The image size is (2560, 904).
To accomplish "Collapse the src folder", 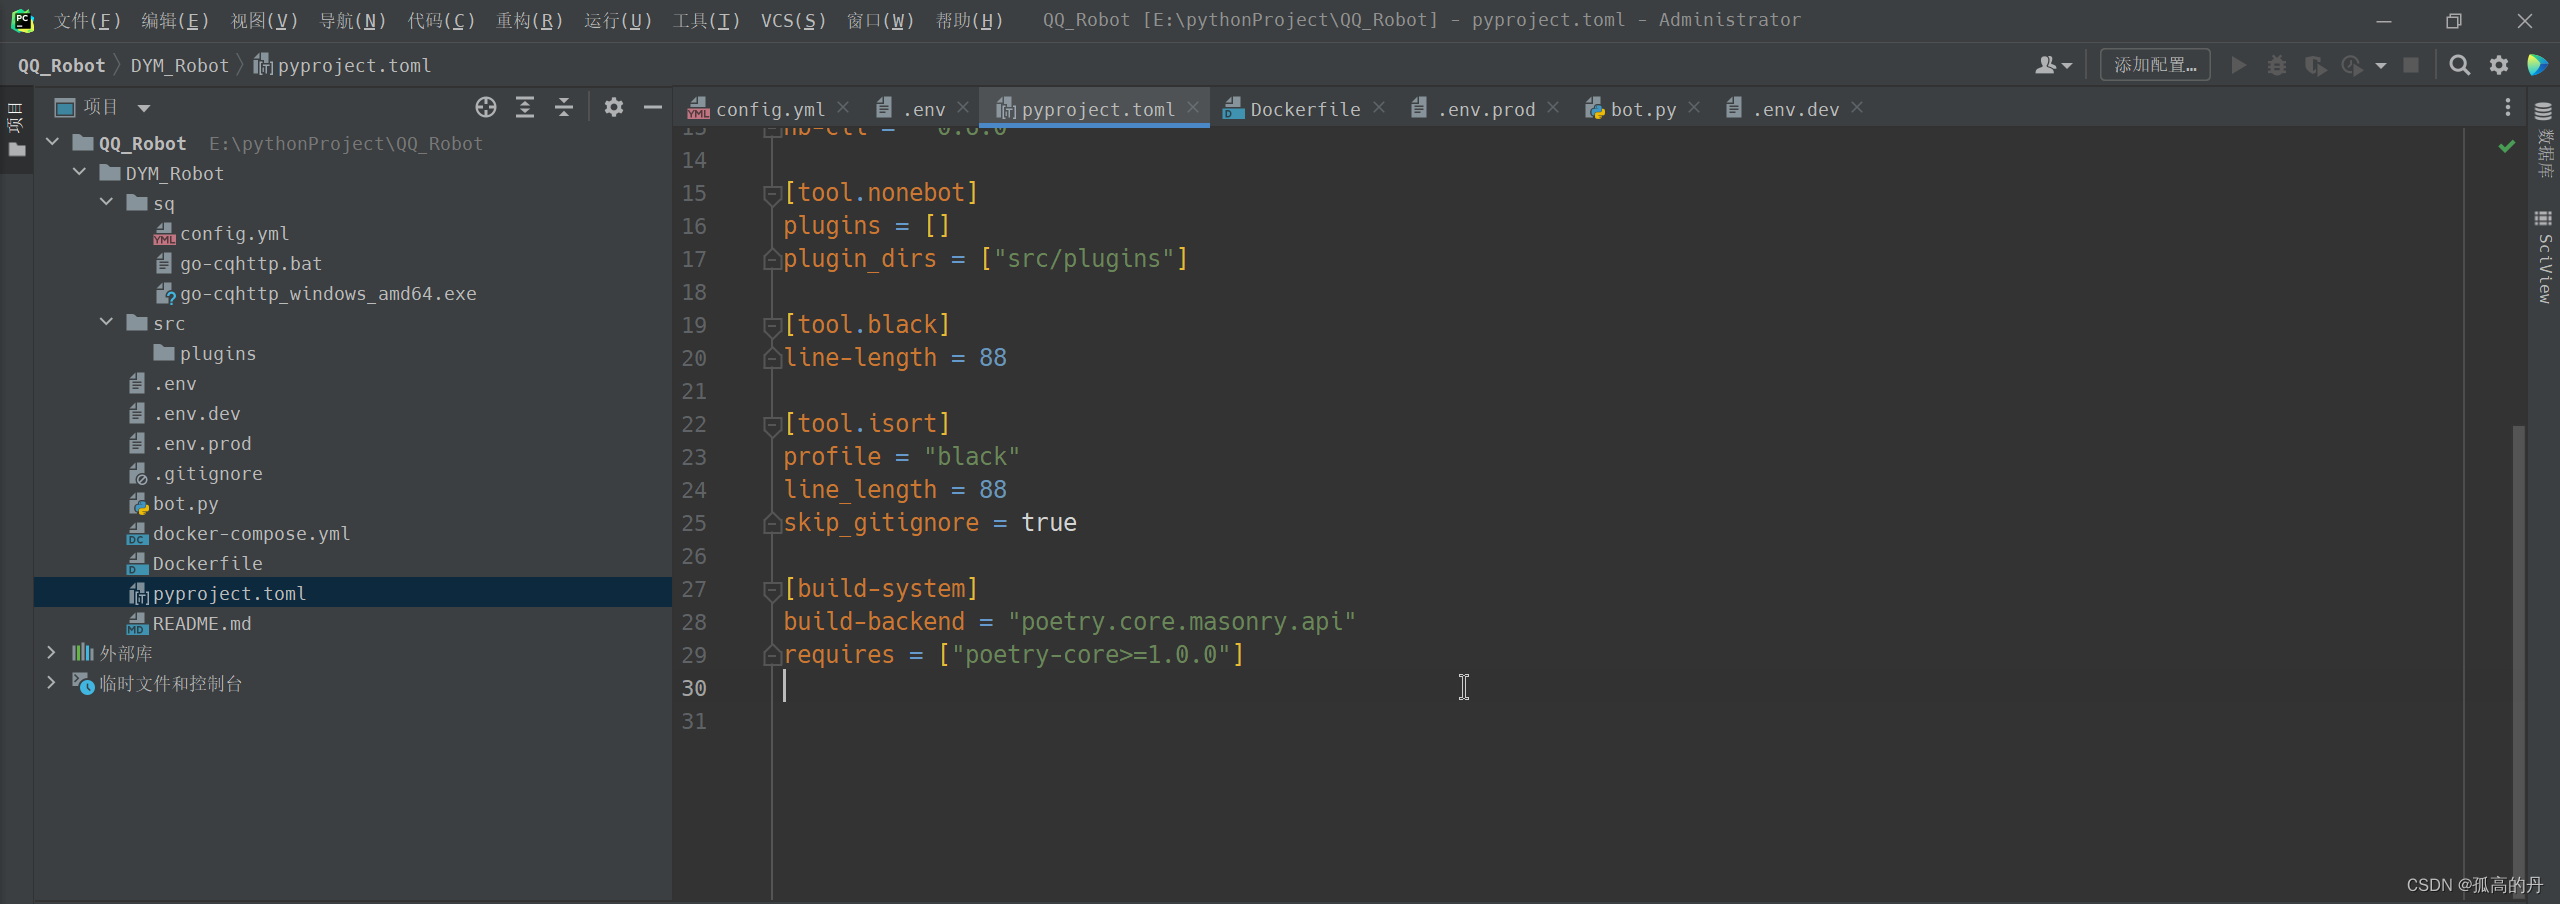I will coord(107,322).
